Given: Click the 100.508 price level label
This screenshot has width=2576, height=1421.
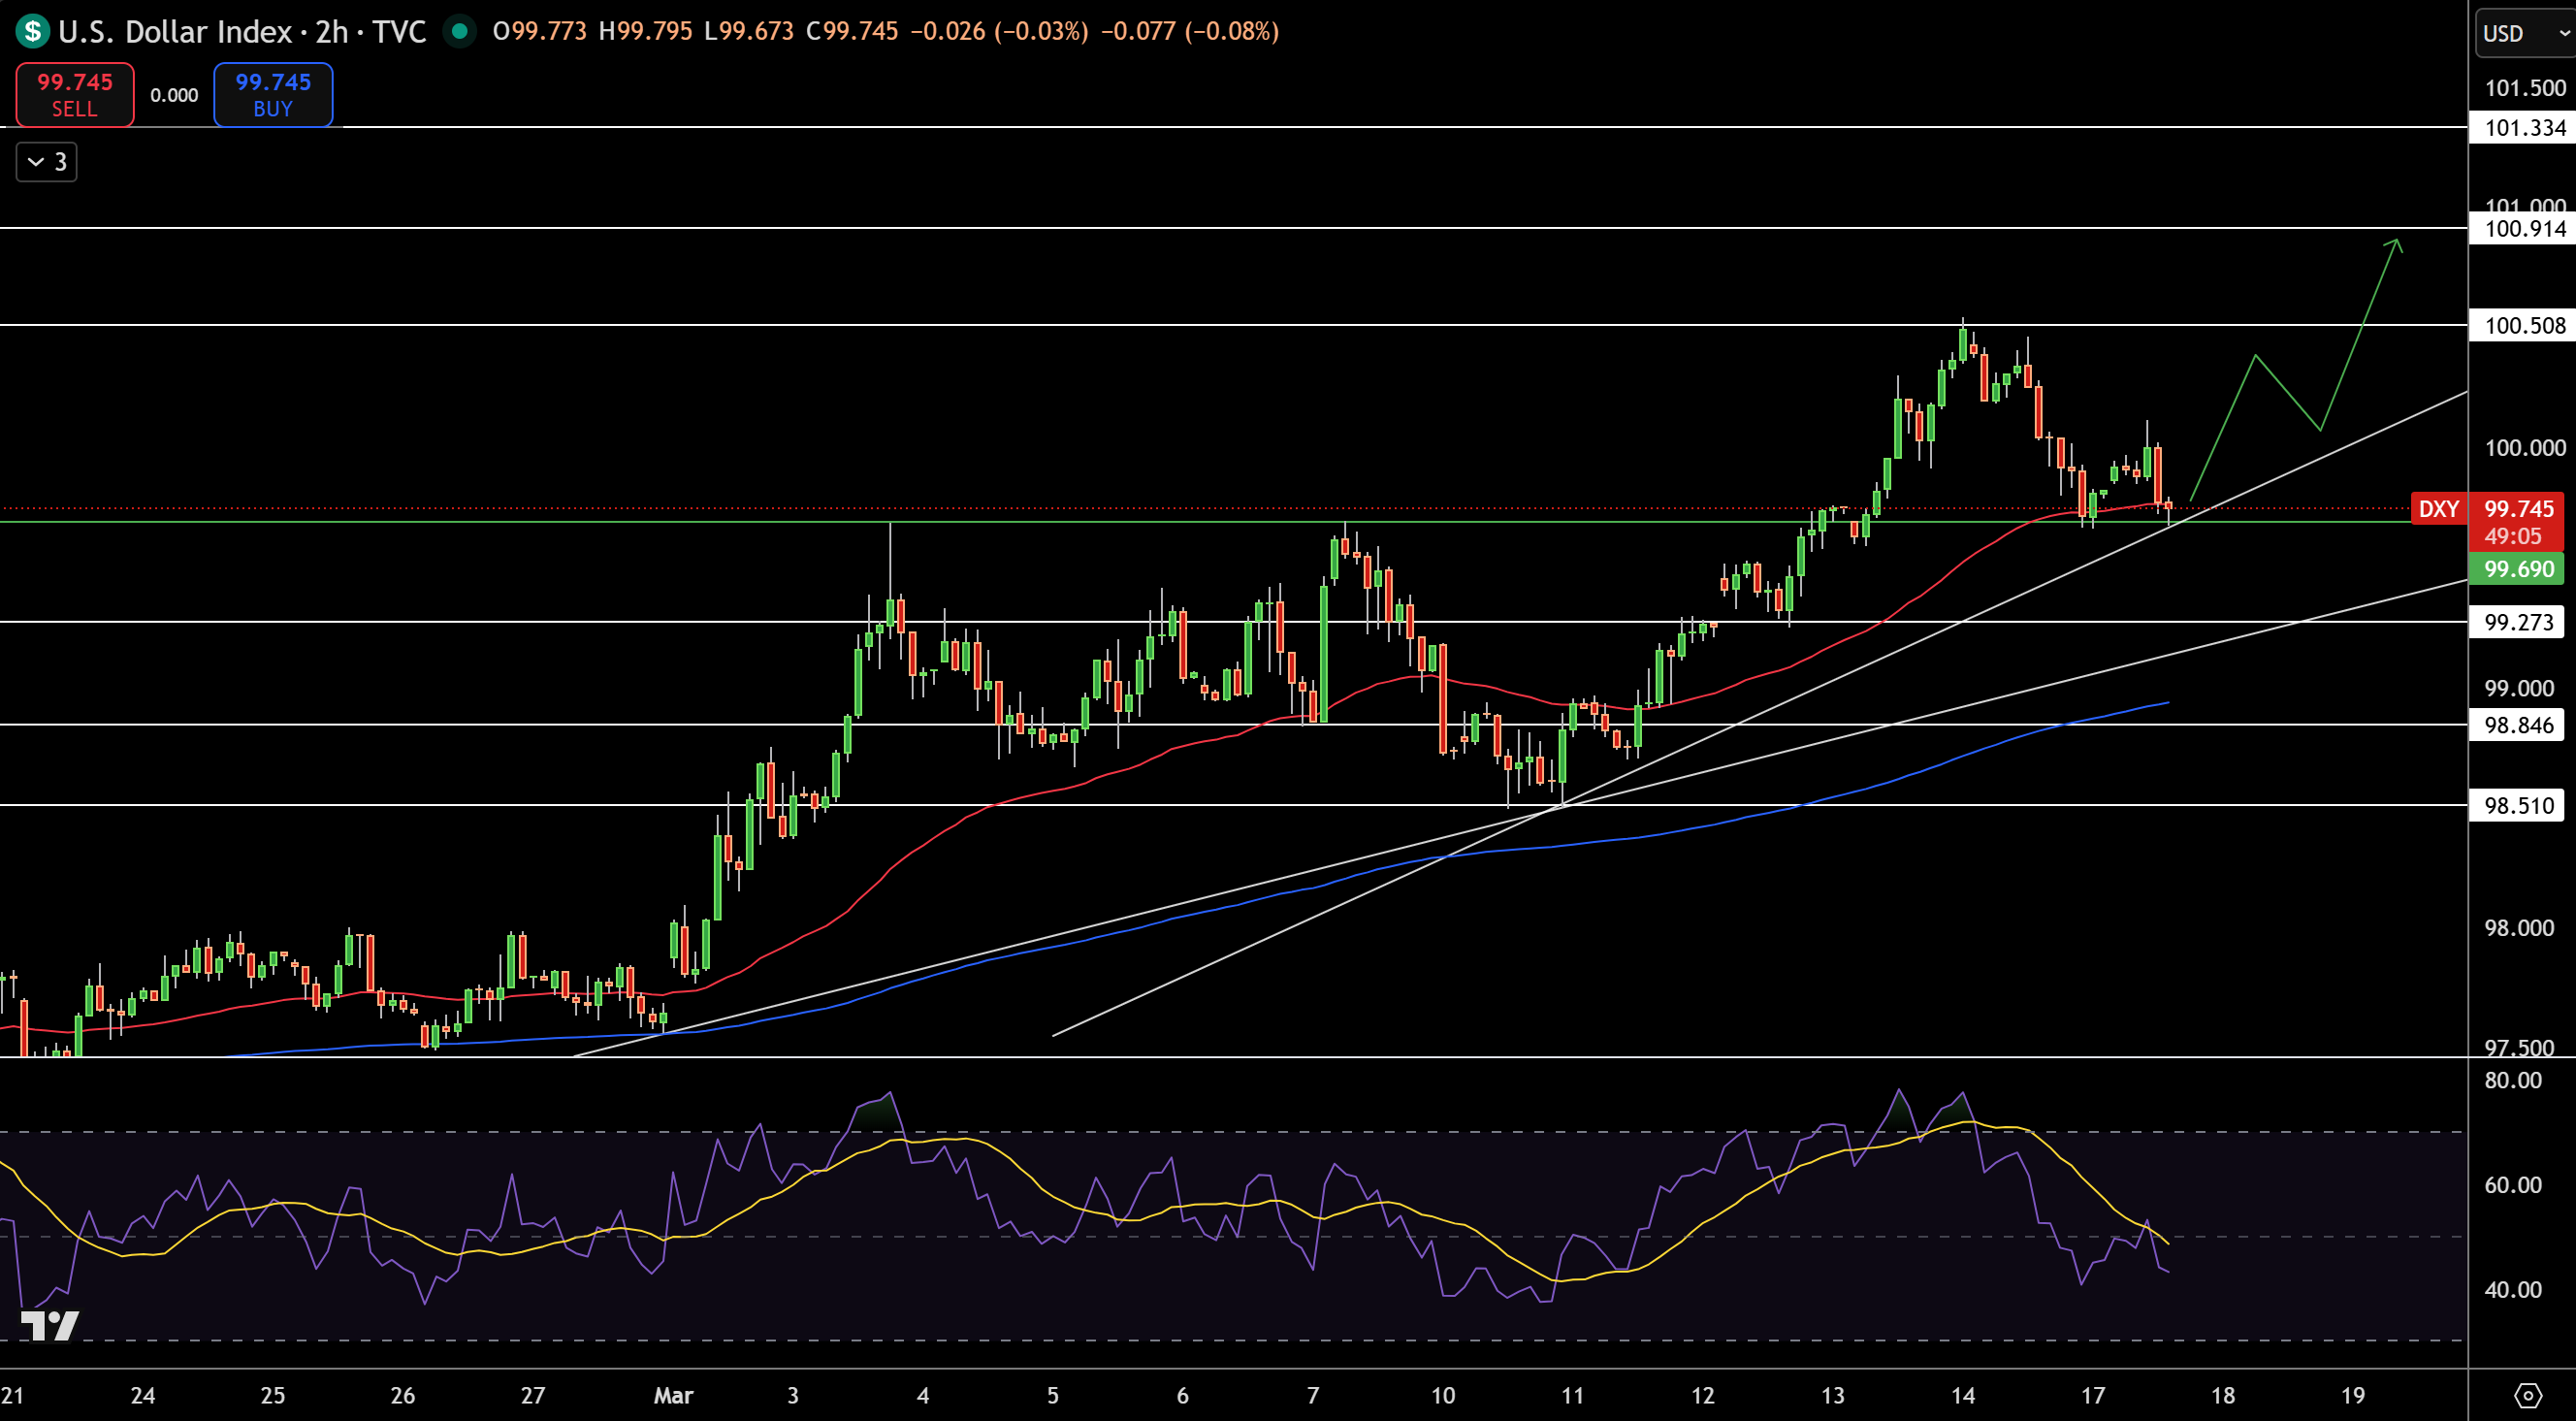Looking at the screenshot, I should coord(2523,326).
